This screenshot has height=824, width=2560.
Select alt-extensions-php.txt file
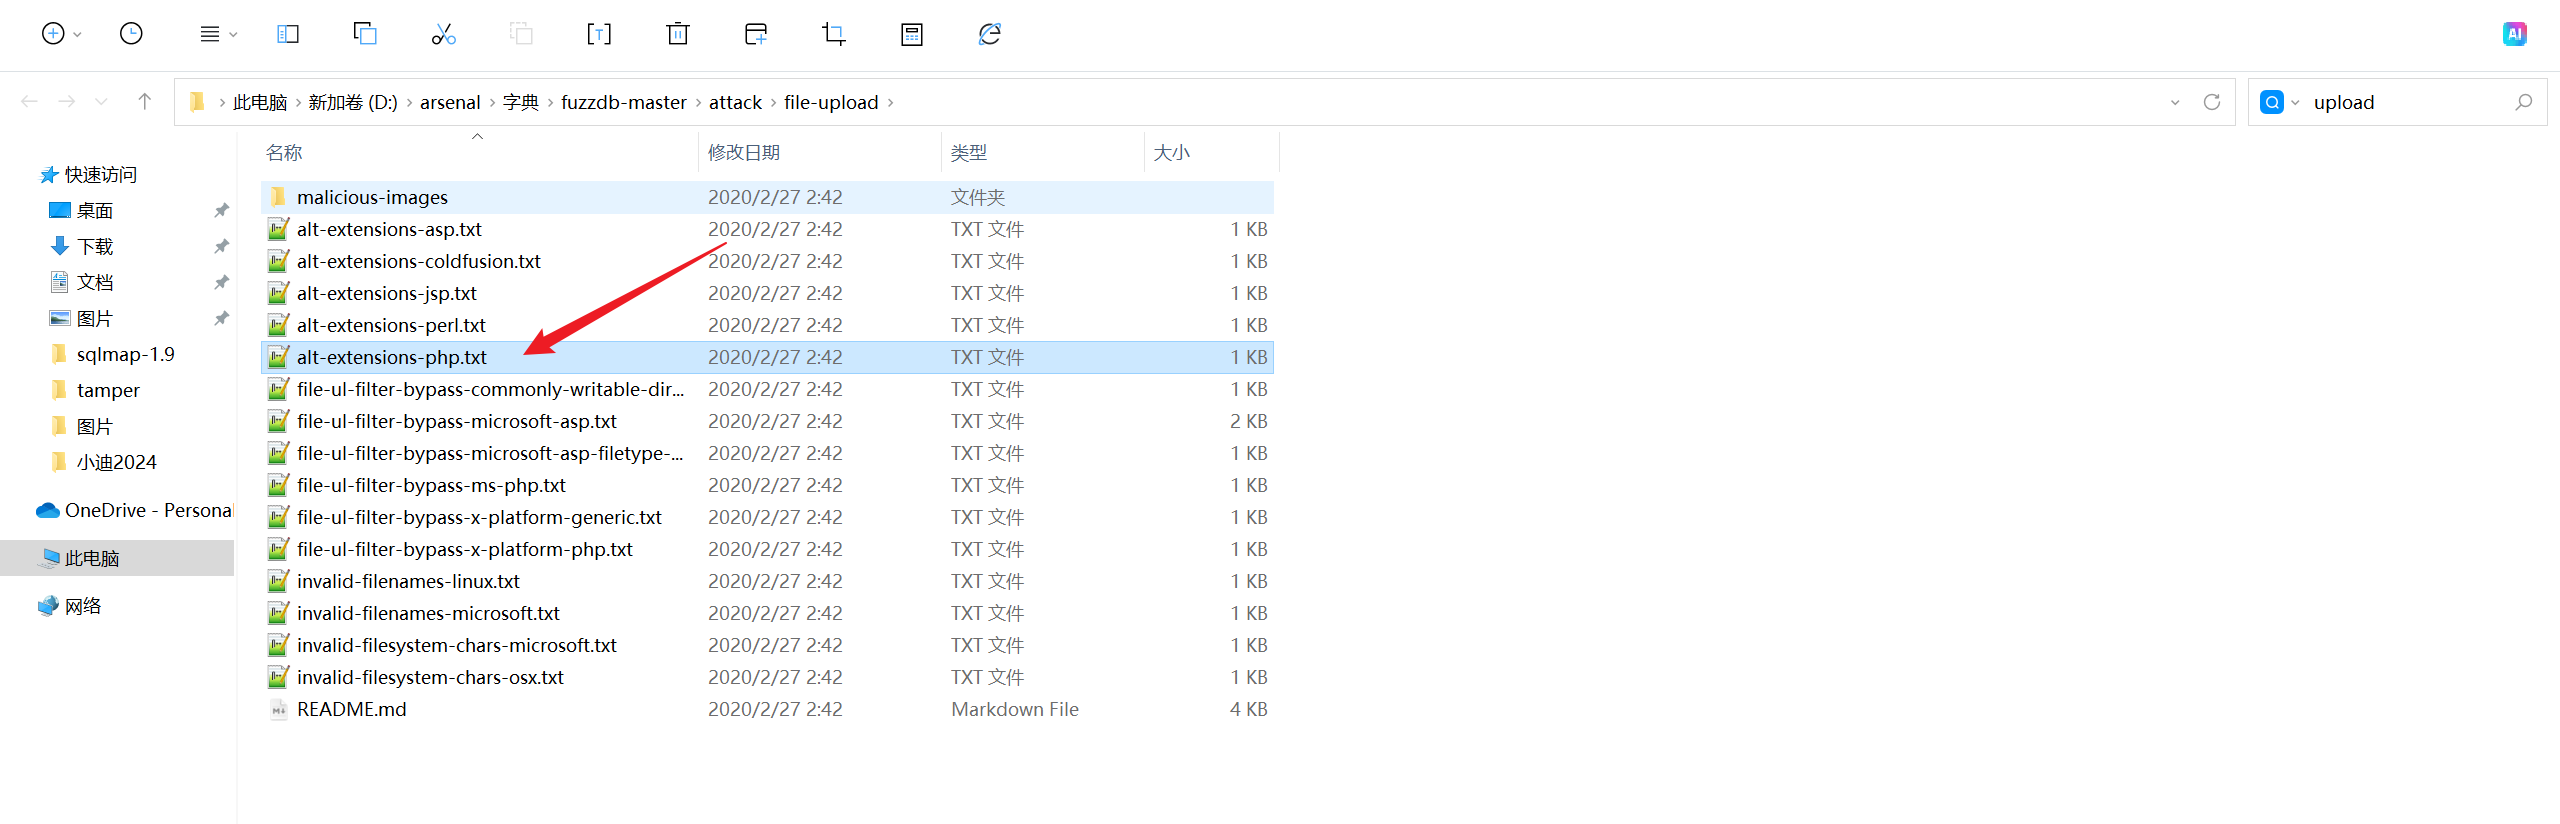(x=767, y=357)
